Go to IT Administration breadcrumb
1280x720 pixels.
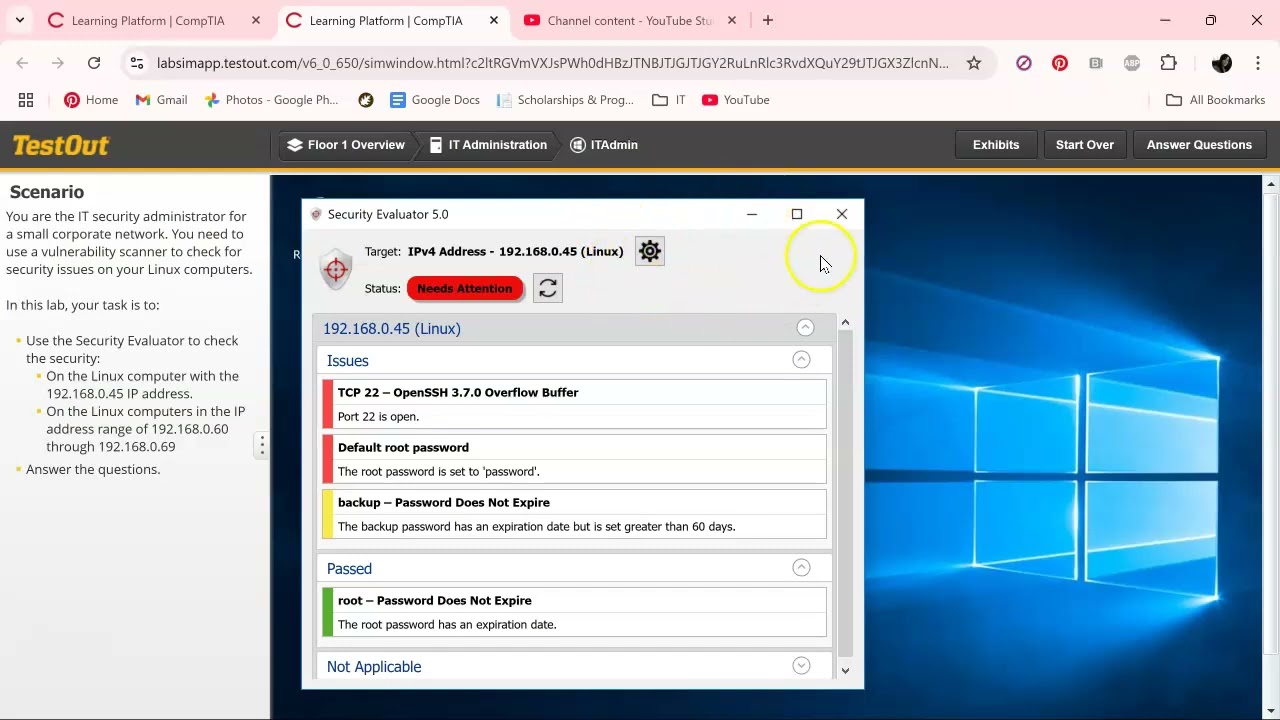point(488,145)
